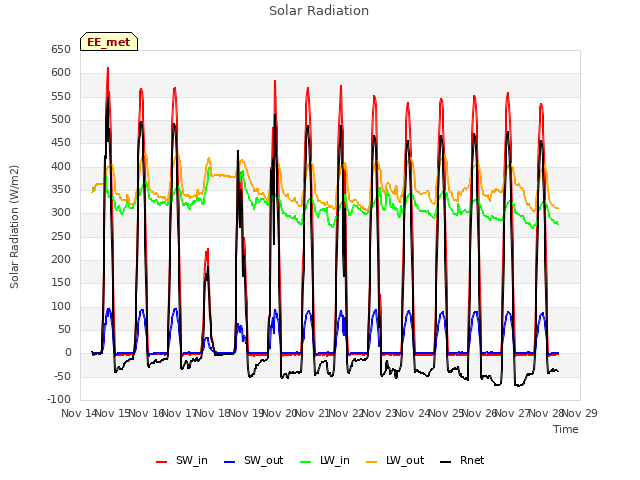
Task: Toggle the LW_out legend entry
Action: tap(395, 460)
